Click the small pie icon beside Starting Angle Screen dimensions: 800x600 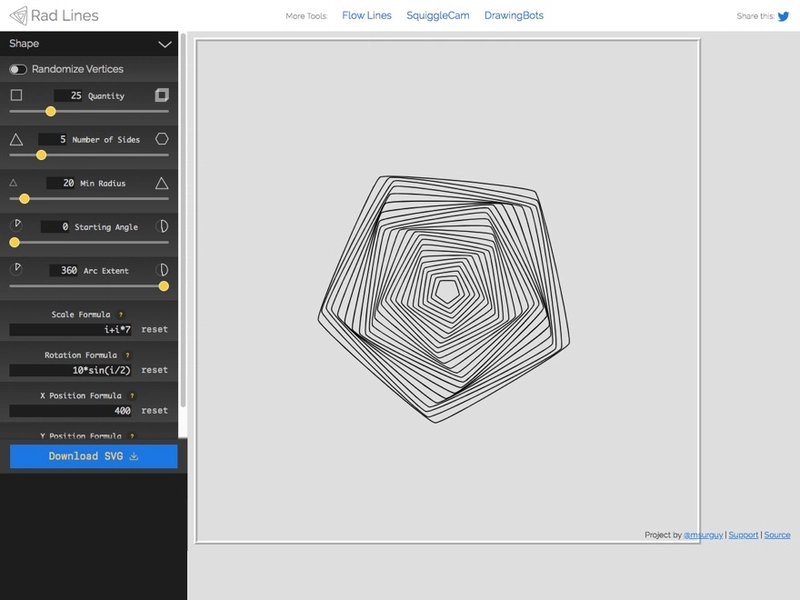tap(16, 225)
